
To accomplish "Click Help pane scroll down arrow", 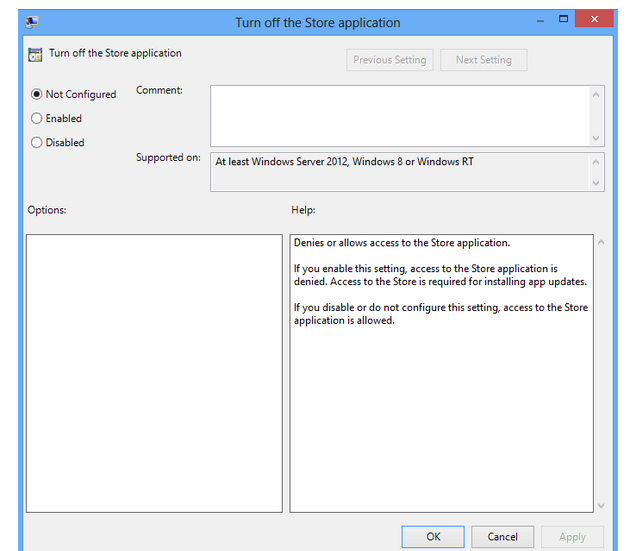I will pyautogui.click(x=601, y=506).
